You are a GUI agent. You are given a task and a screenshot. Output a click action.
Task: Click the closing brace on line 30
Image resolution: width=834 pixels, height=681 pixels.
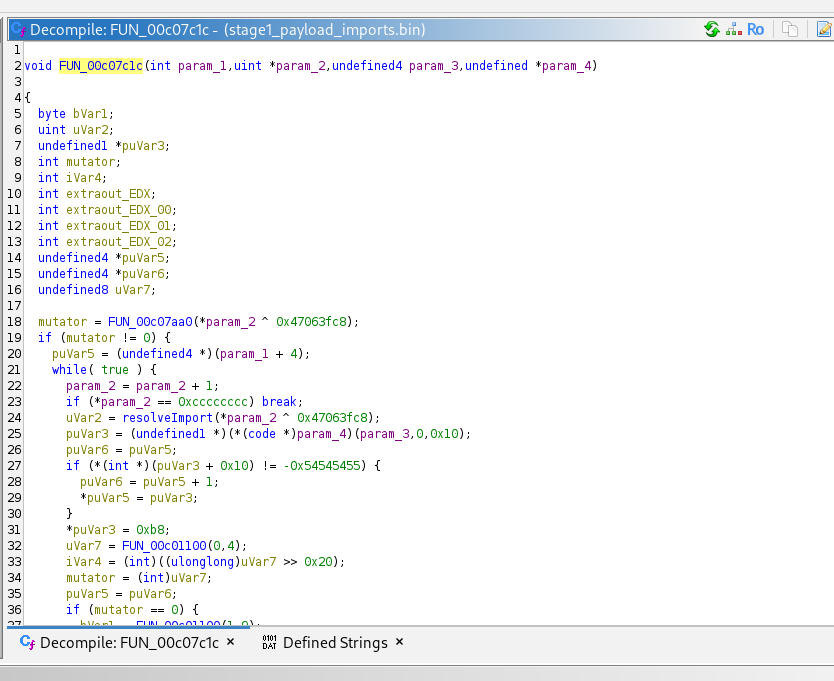(x=69, y=513)
